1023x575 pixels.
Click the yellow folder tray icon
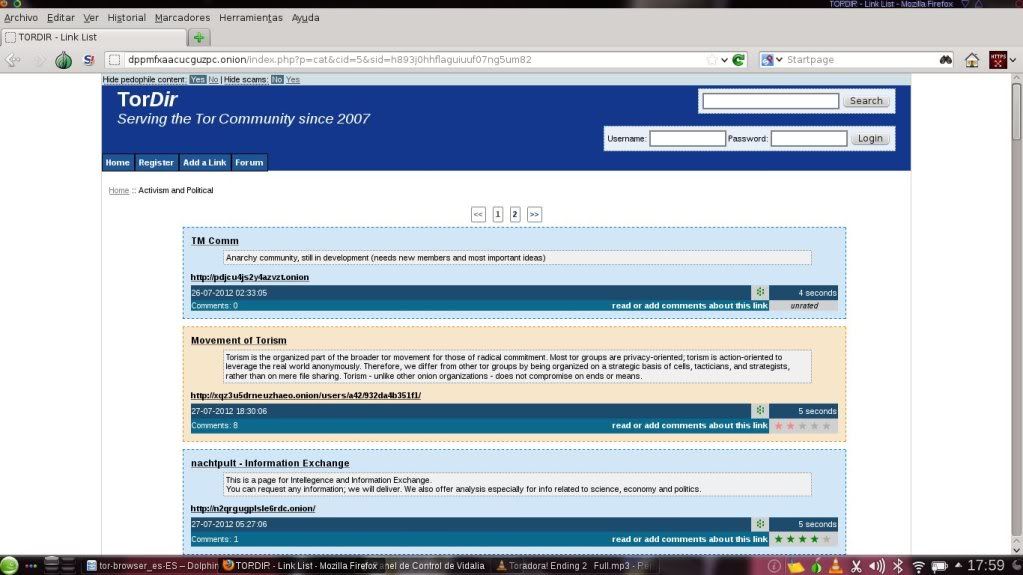tap(795, 567)
